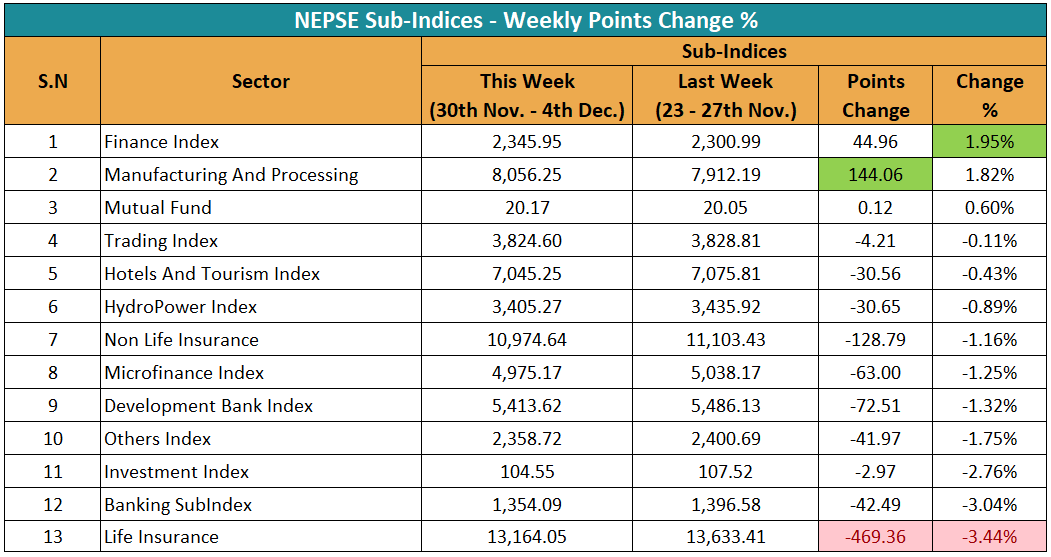
Task: Click the pink-highlighted -3.44% cell
Action: point(989,537)
